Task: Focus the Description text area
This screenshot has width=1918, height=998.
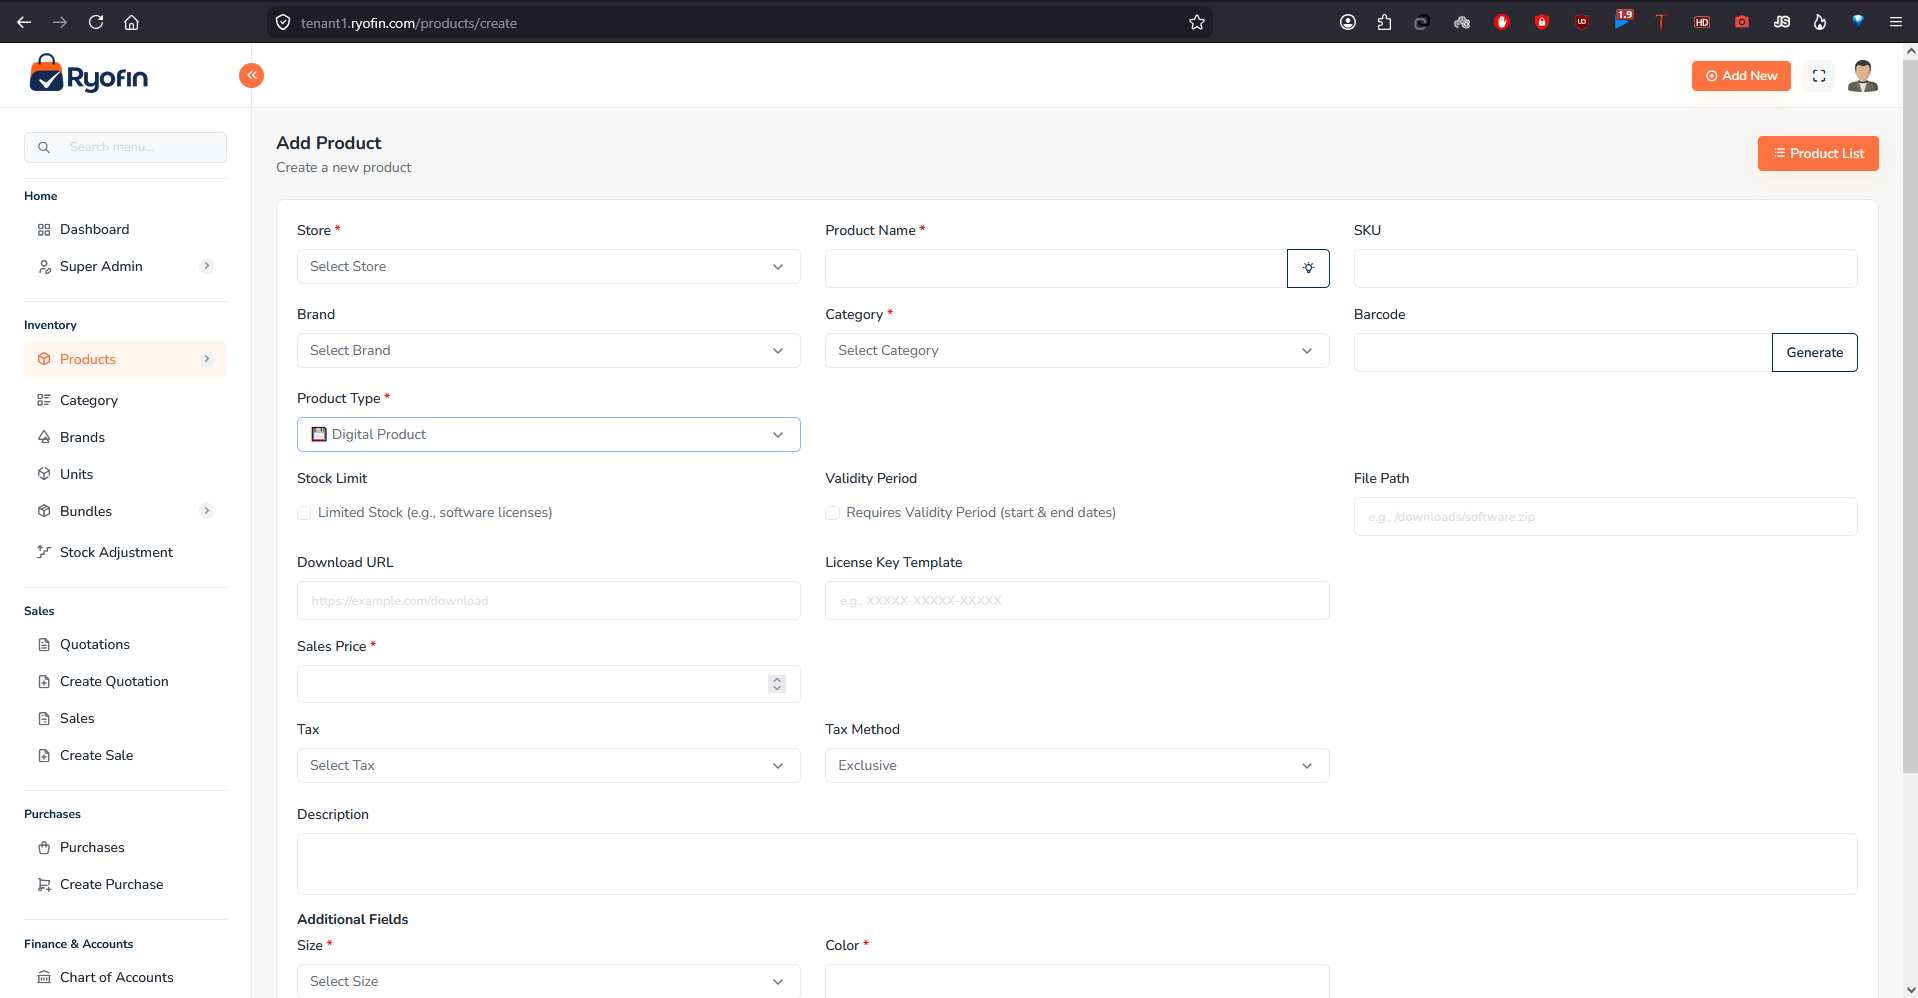Action: [x=1077, y=864]
